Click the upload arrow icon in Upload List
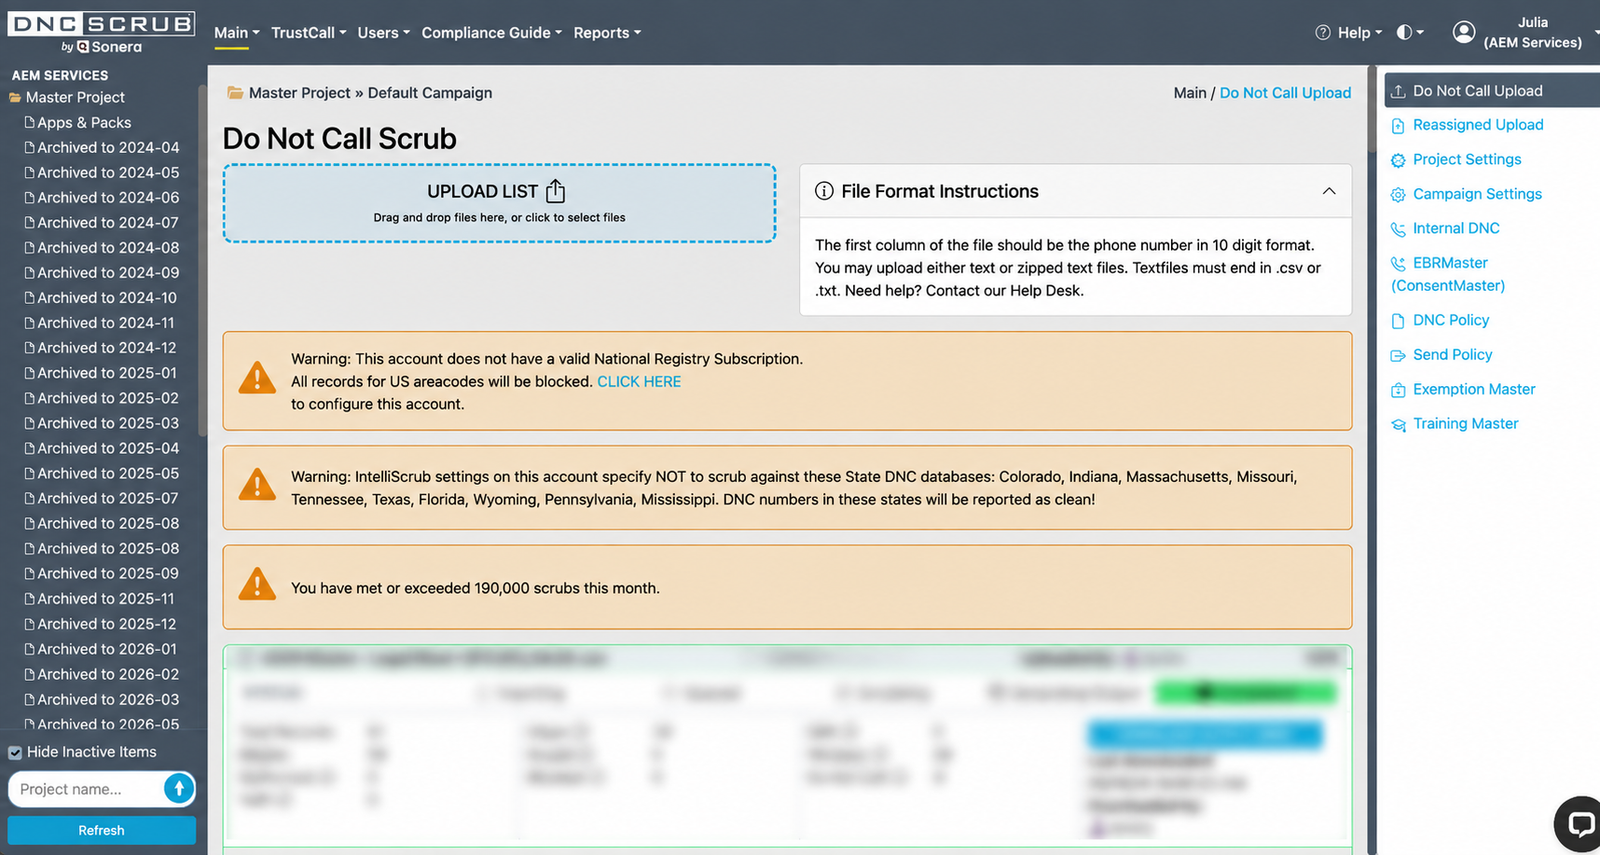 coord(556,191)
